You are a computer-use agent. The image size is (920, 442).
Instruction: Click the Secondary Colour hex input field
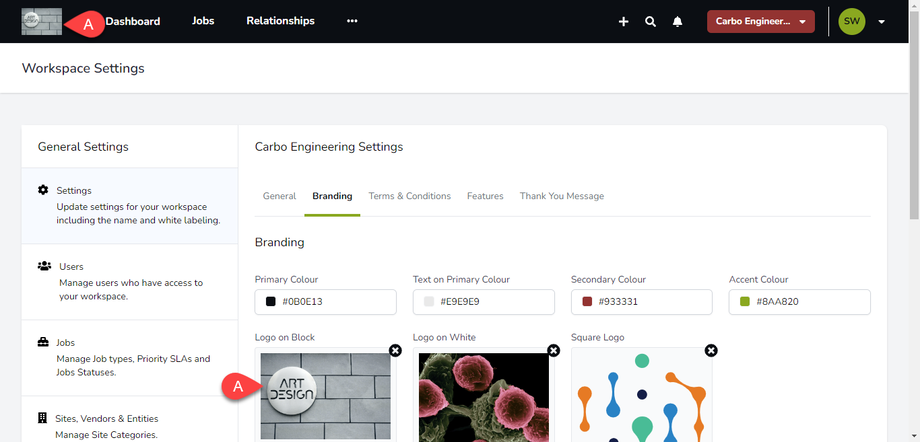point(650,302)
